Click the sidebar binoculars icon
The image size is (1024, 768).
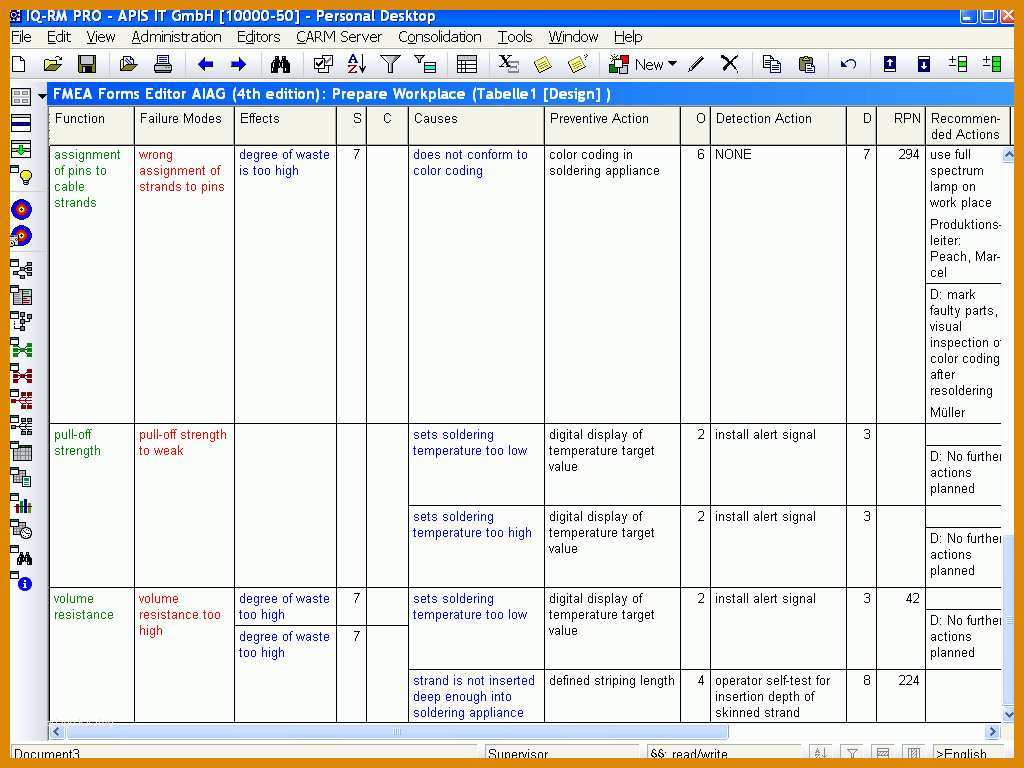point(22,557)
